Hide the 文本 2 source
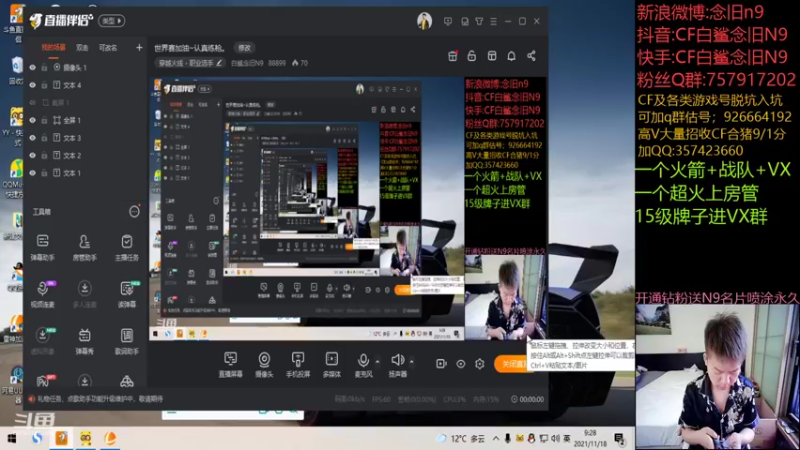Screen dimensions: 800x450 [33, 155]
